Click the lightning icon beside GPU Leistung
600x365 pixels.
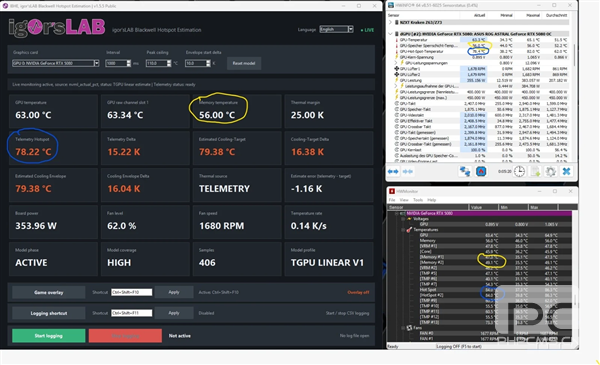pyautogui.click(x=397, y=80)
